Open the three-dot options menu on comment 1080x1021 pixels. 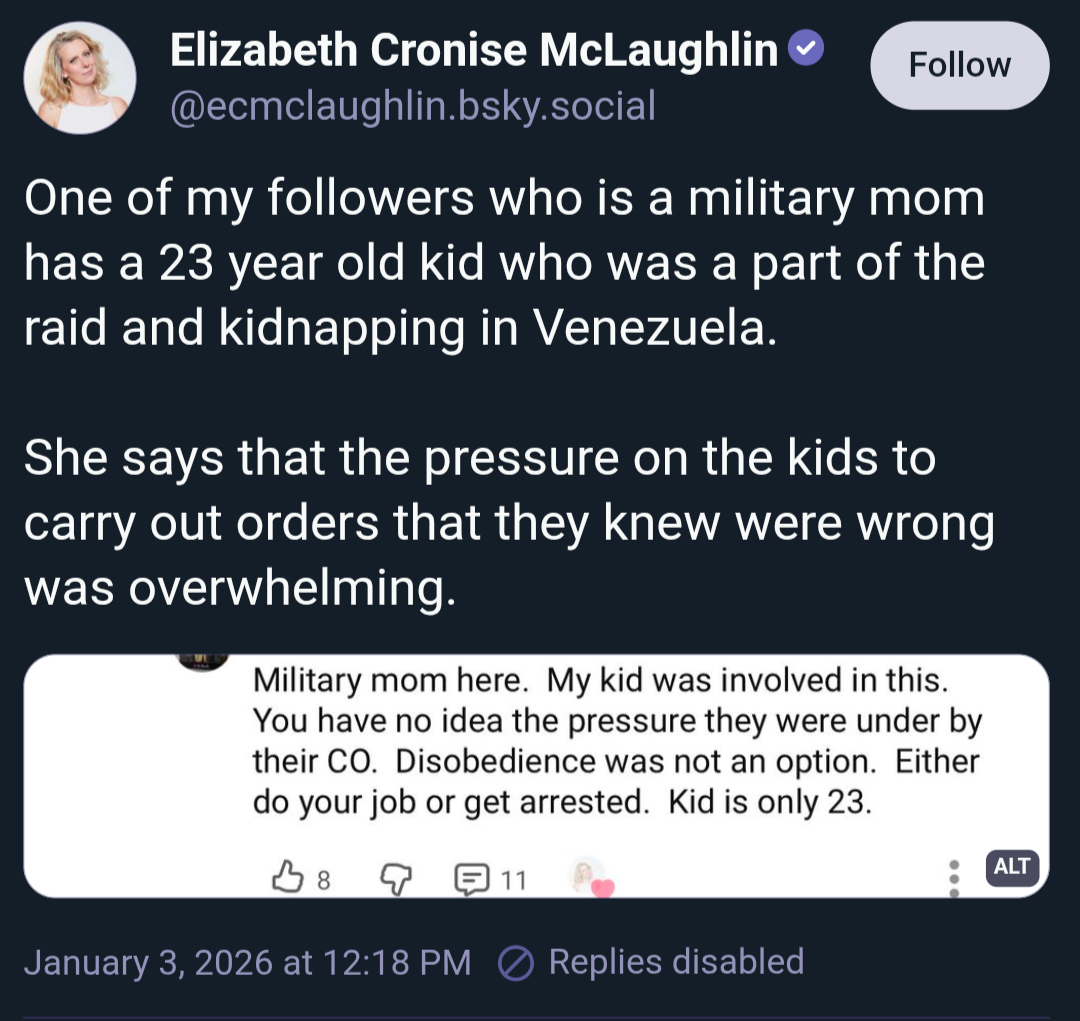click(x=953, y=877)
